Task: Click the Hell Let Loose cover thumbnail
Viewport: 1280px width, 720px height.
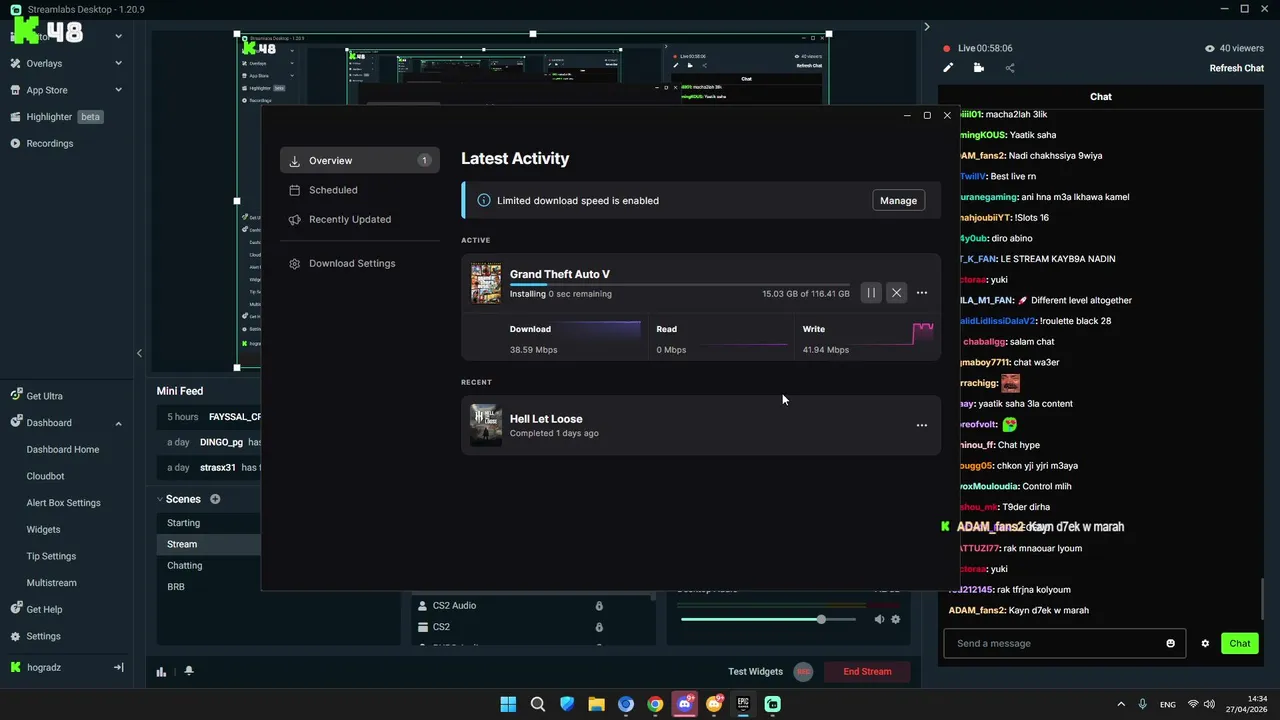Action: click(486, 425)
